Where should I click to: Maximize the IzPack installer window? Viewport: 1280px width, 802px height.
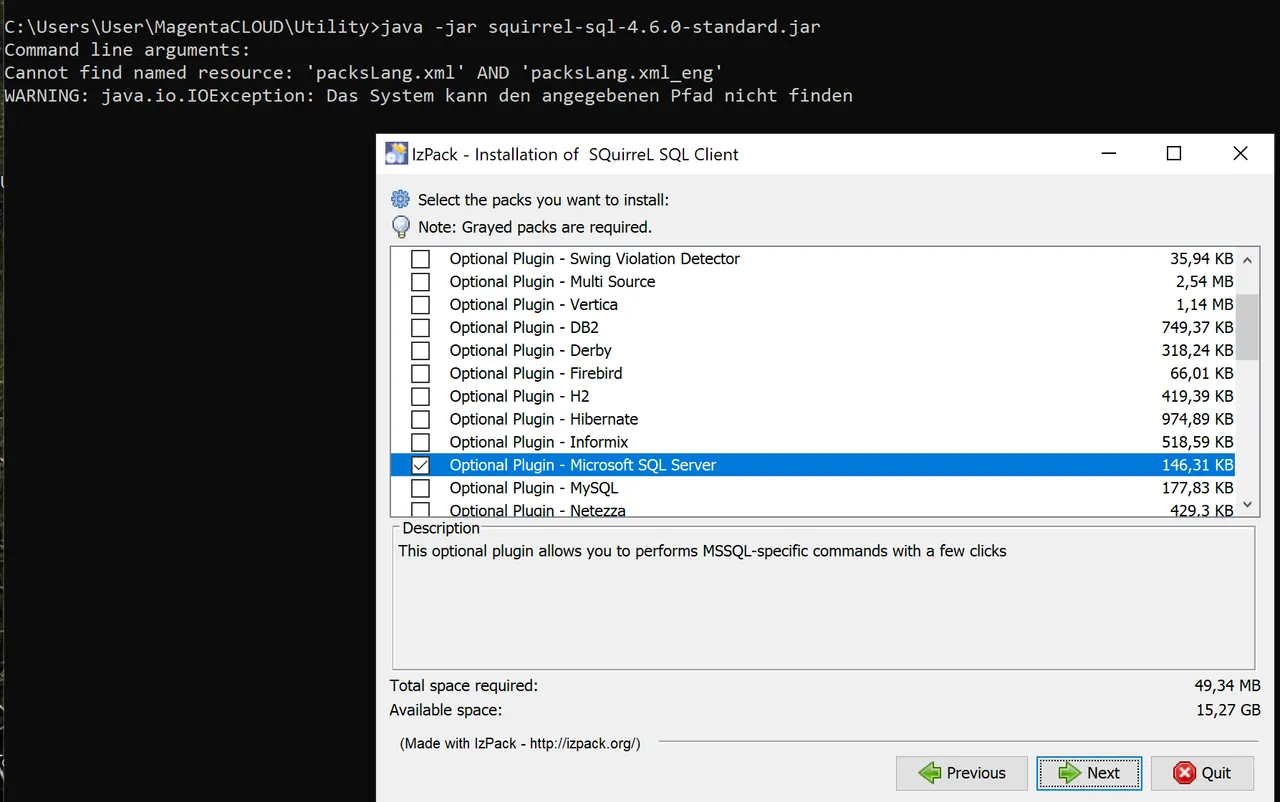tap(1174, 154)
